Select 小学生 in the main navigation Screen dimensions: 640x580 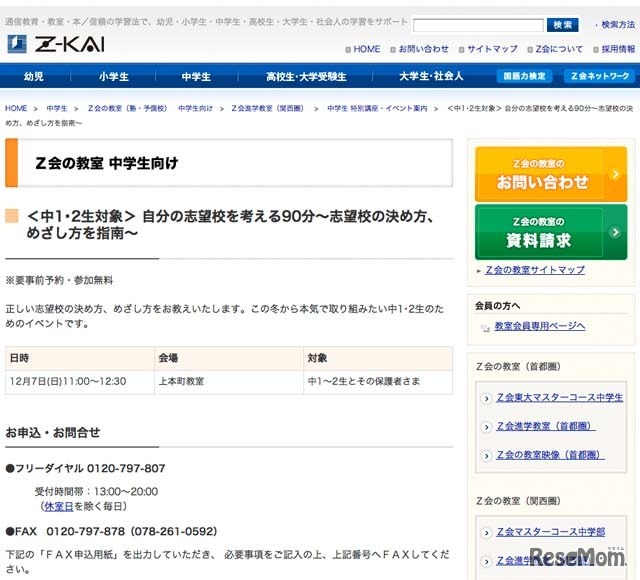[x=113, y=76]
